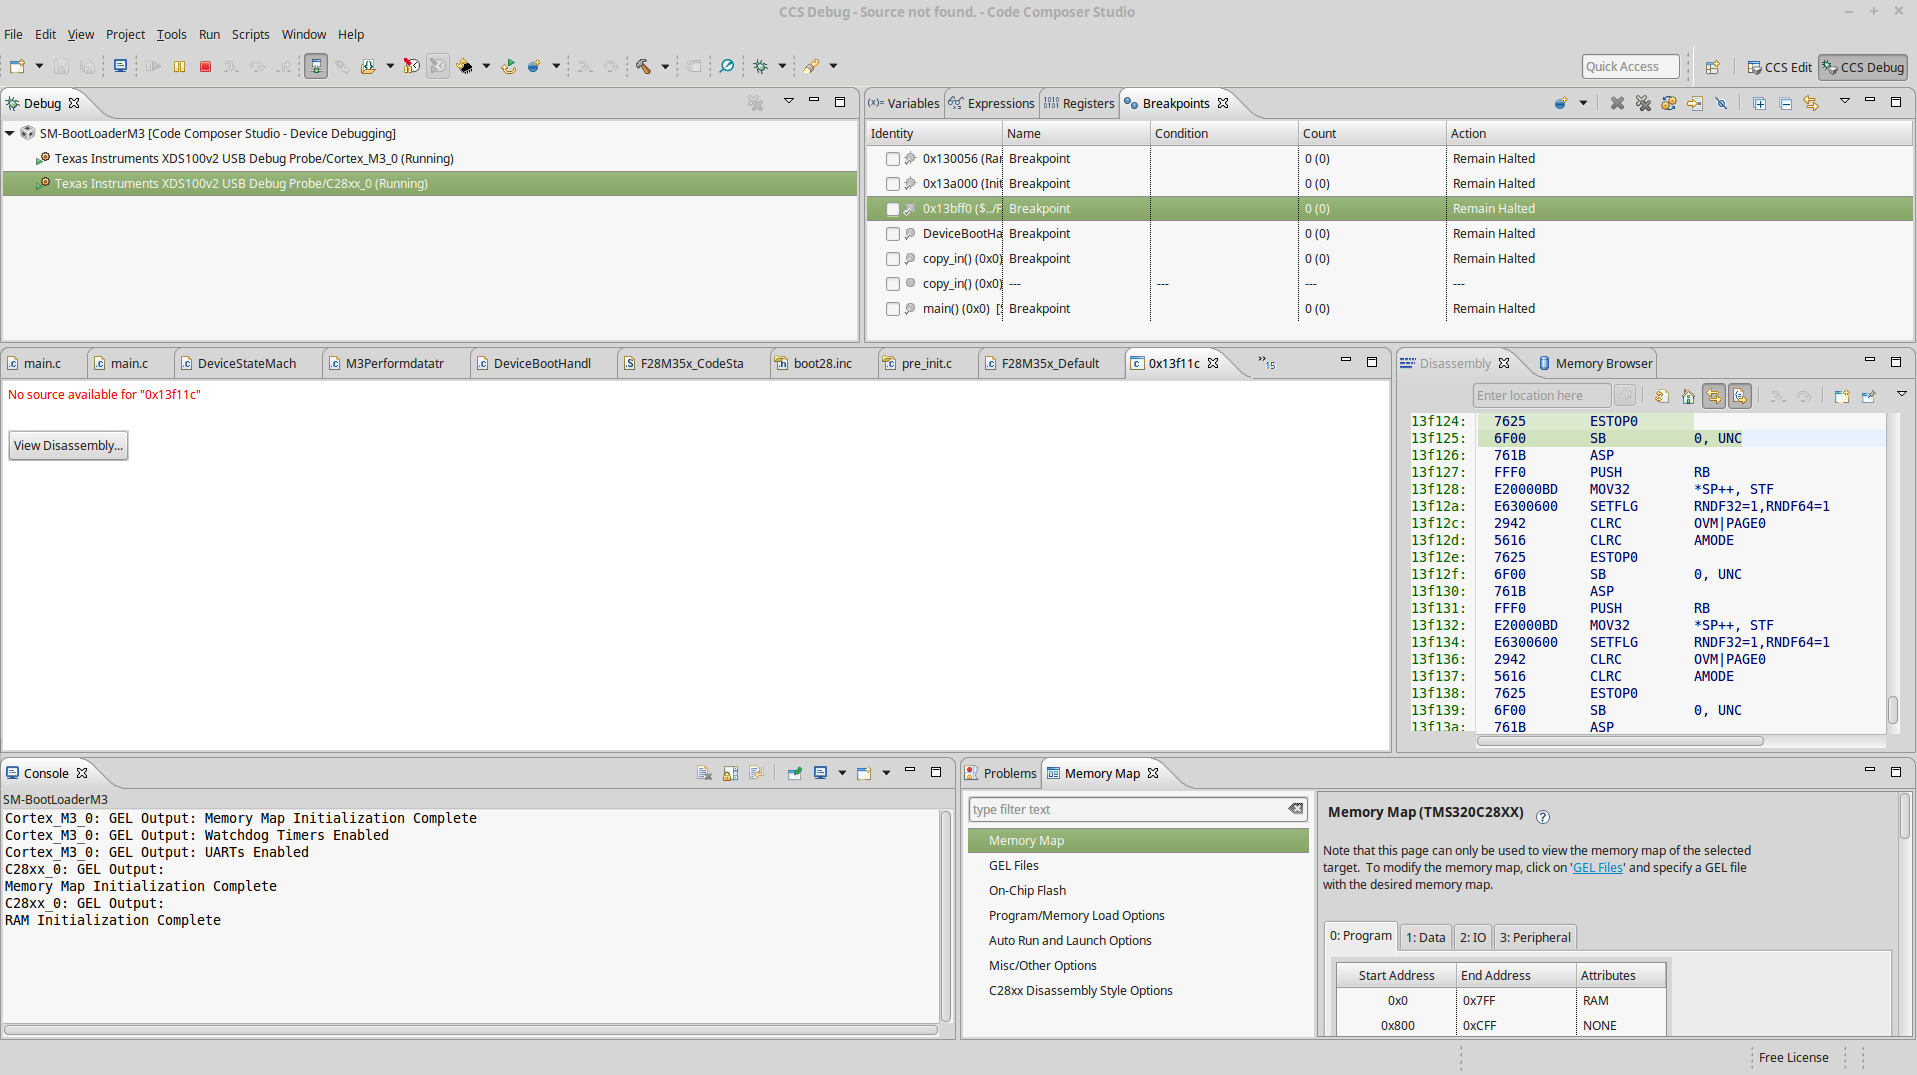The height and width of the screenshot is (1075, 1917).
Task: Click Remove All Breakpoints icon
Action: 1643,103
